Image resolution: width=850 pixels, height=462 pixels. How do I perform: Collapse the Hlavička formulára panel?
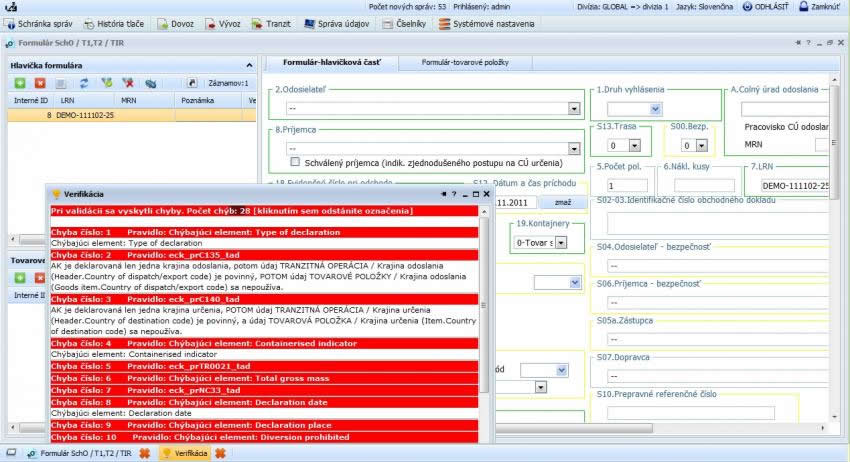tap(249, 65)
